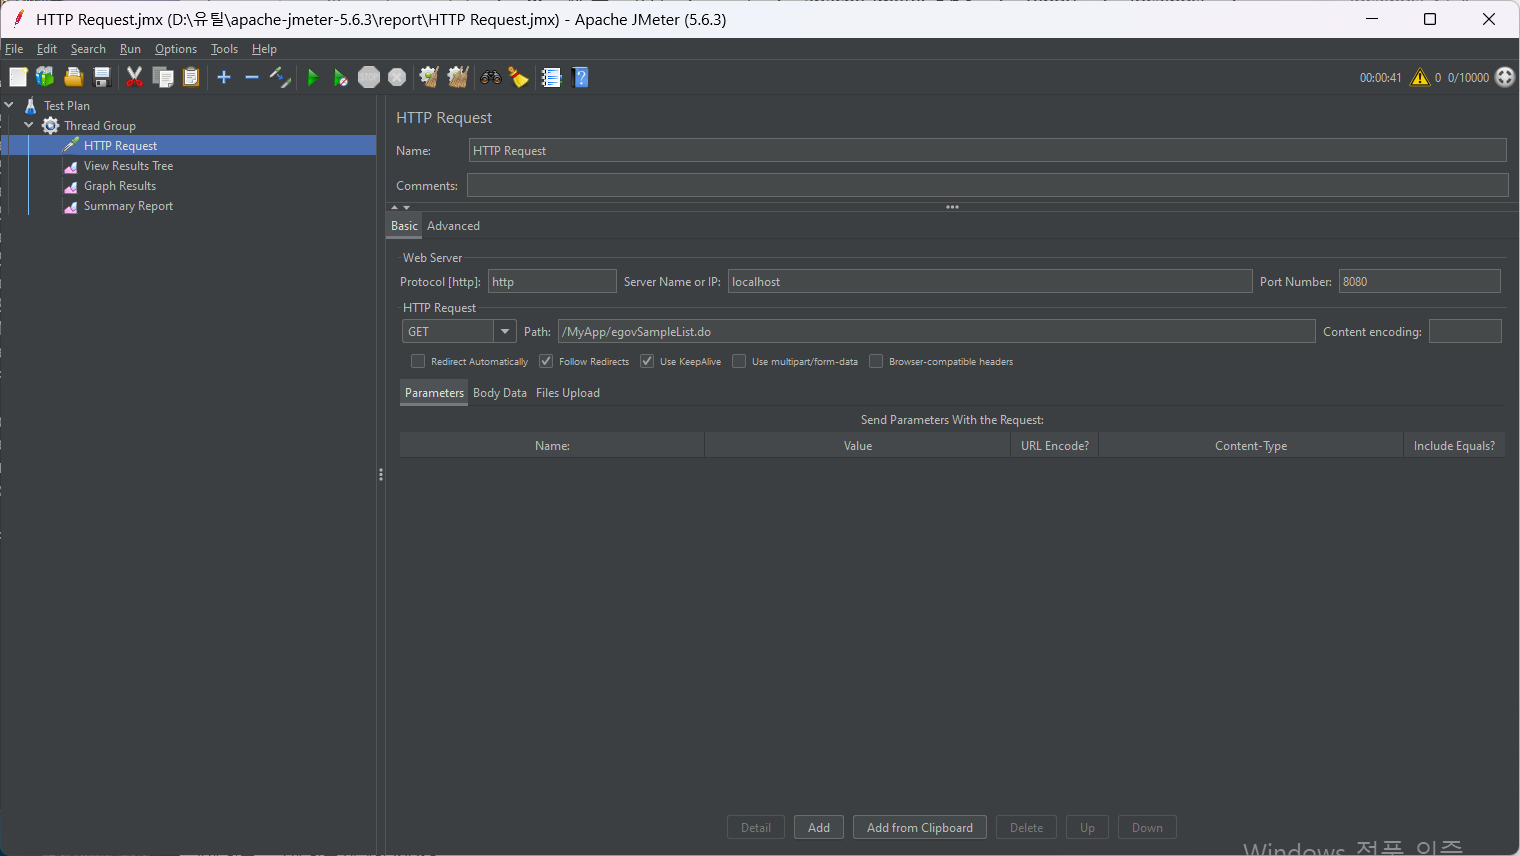Check Browser-compatible headers option
1520x856 pixels.
click(876, 361)
